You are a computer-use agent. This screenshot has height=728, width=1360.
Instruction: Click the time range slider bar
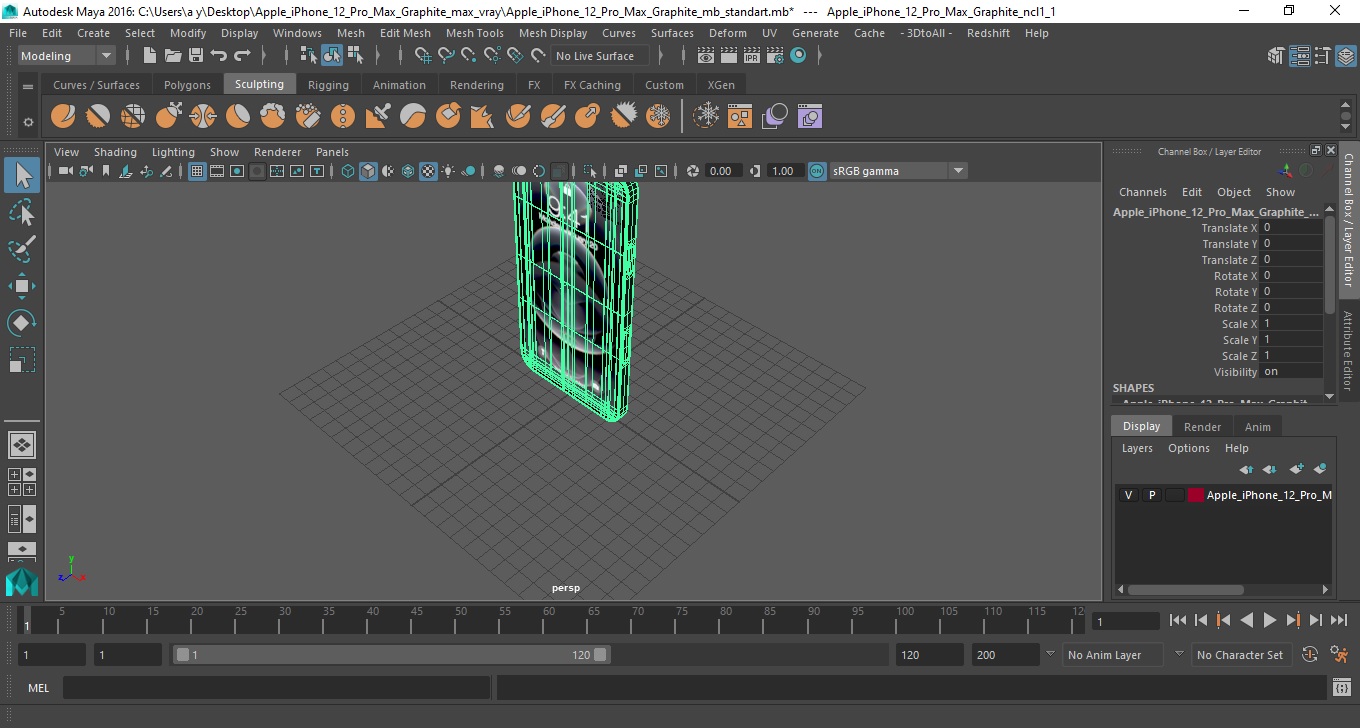coord(391,655)
